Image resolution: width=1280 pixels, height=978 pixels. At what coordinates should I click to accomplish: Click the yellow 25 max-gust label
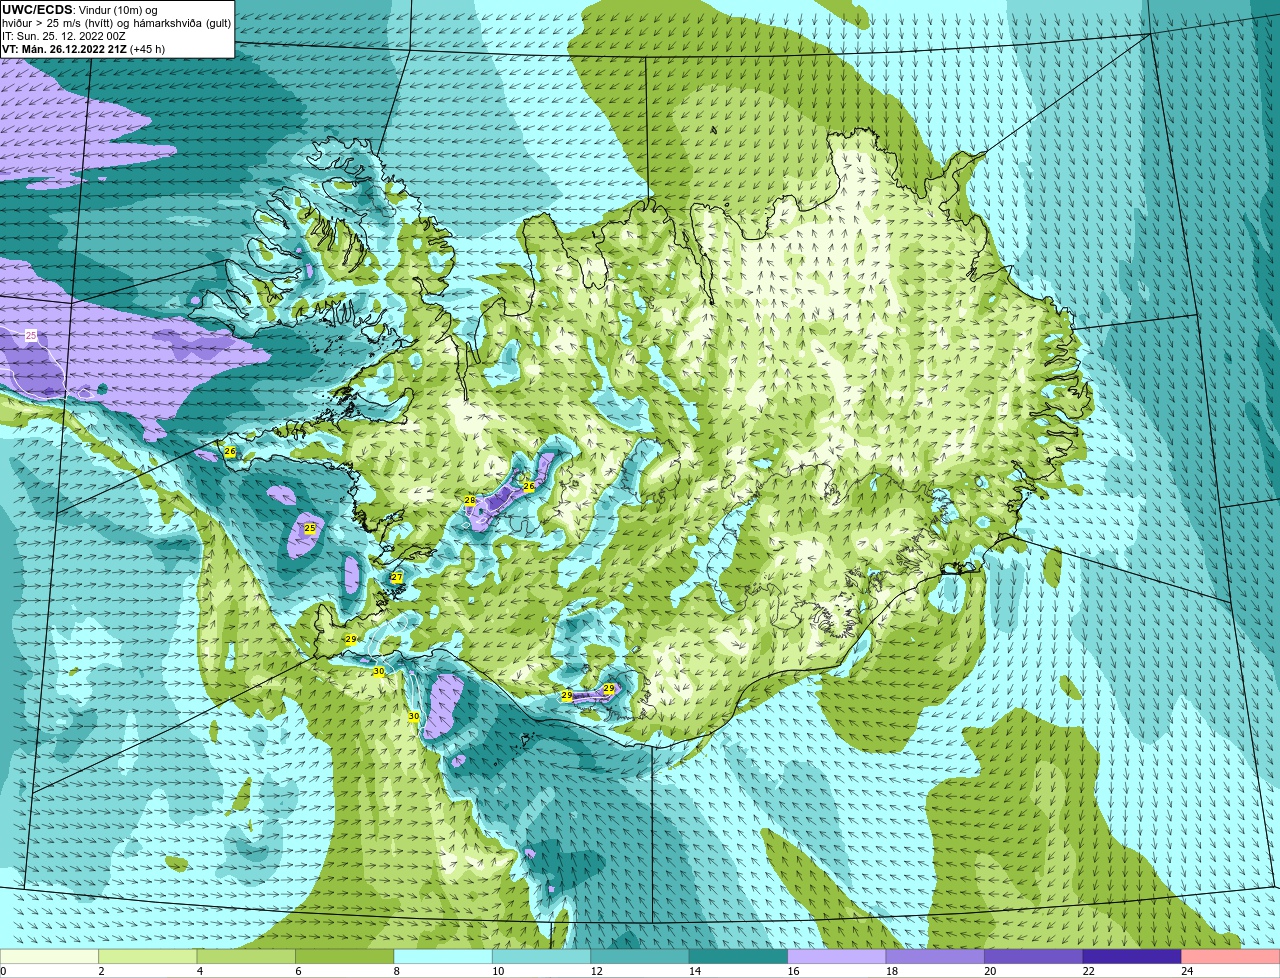pyautogui.click(x=310, y=528)
